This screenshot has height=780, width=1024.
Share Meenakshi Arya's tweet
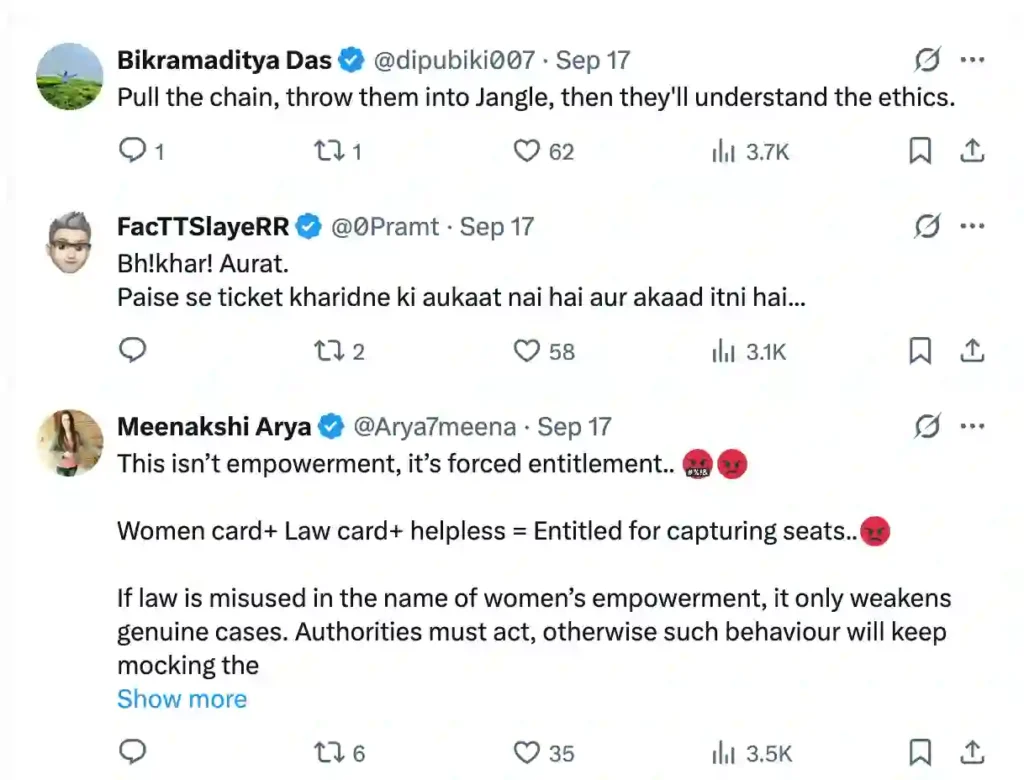(x=972, y=752)
